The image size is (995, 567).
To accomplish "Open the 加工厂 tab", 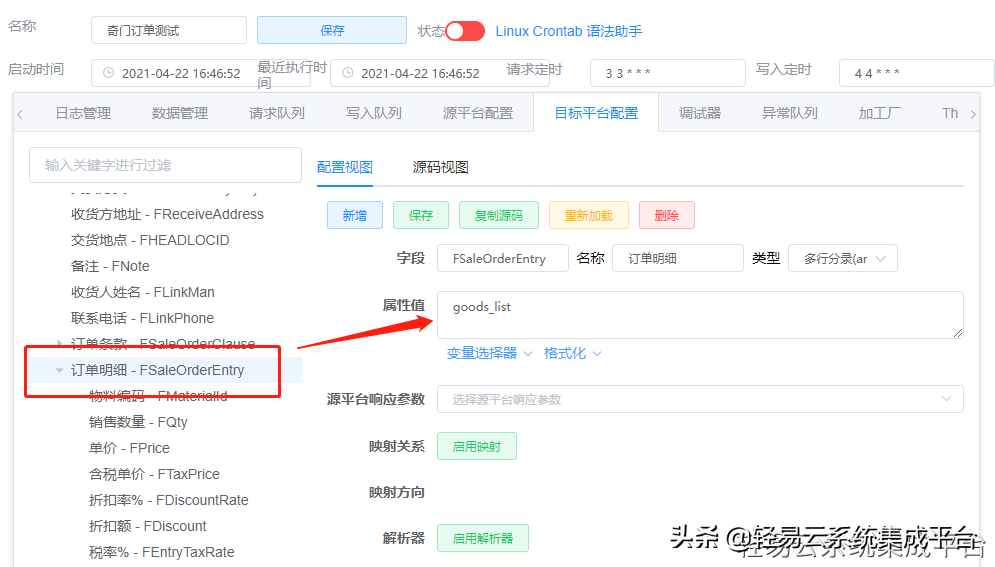I will 880,114.
